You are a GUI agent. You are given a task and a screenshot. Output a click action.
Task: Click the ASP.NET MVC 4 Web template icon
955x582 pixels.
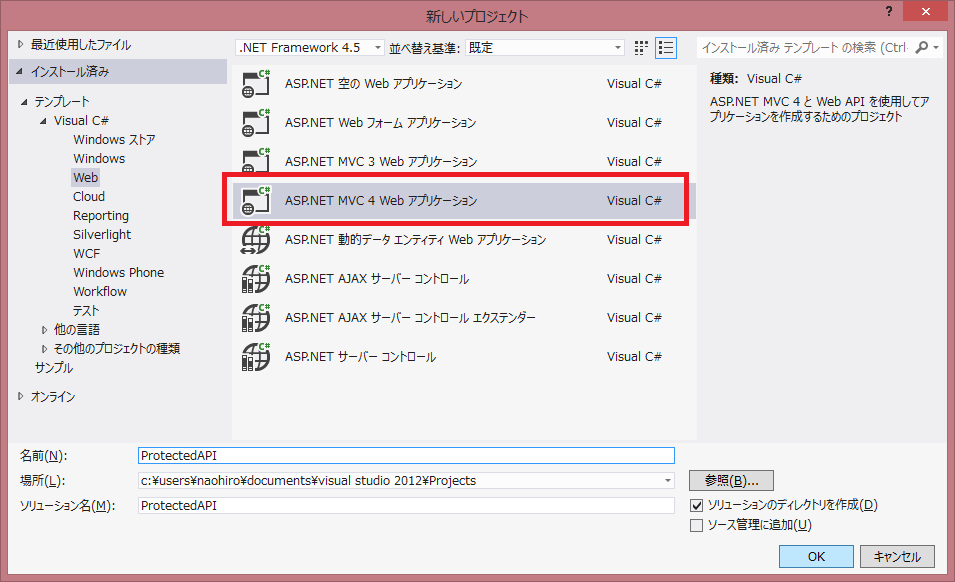click(x=256, y=200)
